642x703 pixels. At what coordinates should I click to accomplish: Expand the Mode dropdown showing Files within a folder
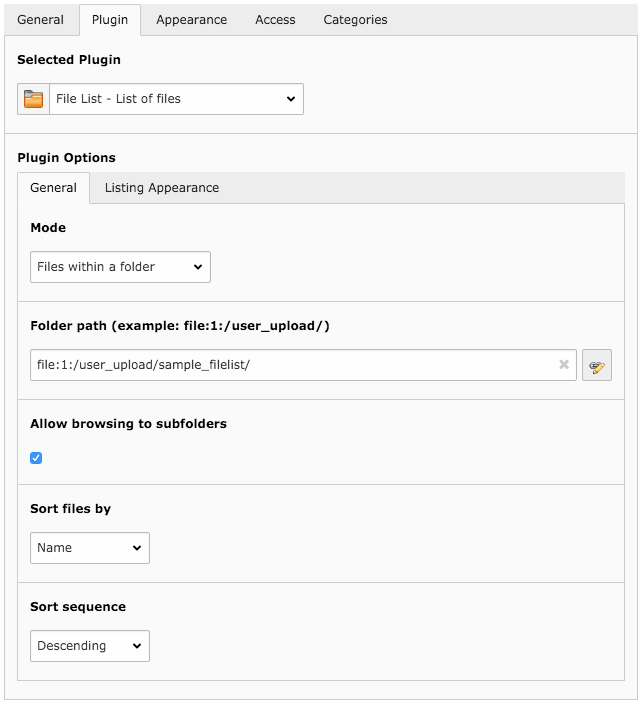(x=120, y=267)
